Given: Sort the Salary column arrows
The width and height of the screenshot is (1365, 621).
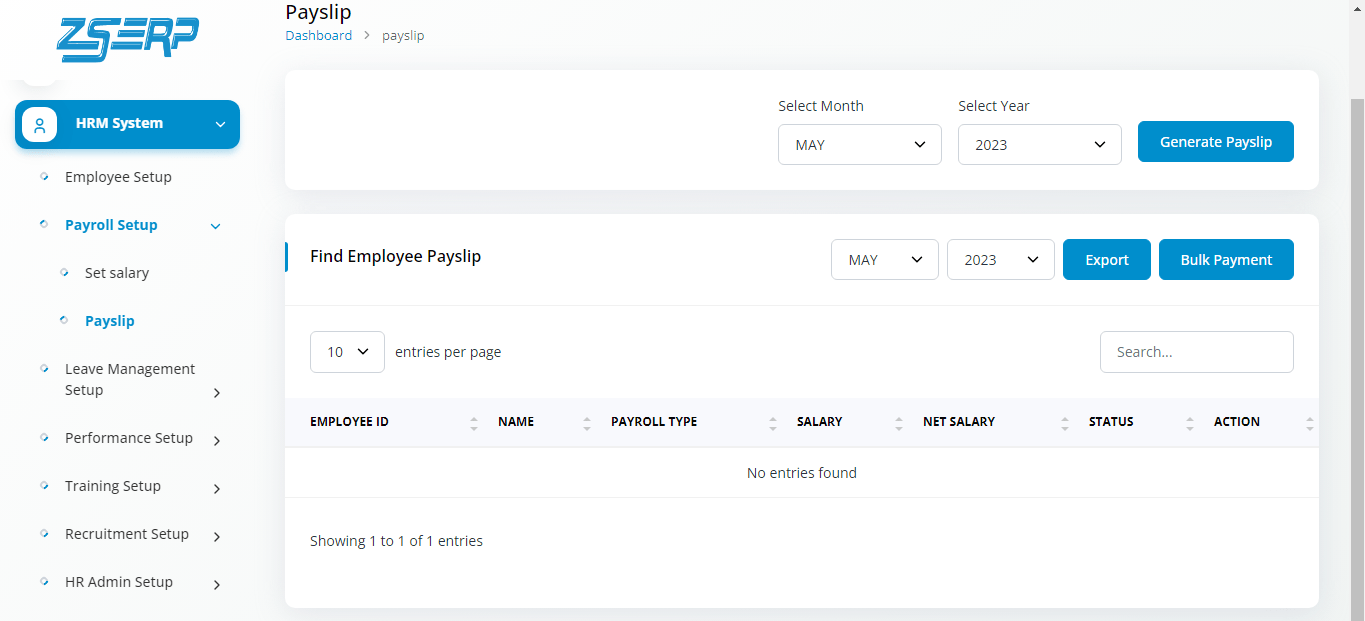Looking at the screenshot, I should [x=899, y=423].
